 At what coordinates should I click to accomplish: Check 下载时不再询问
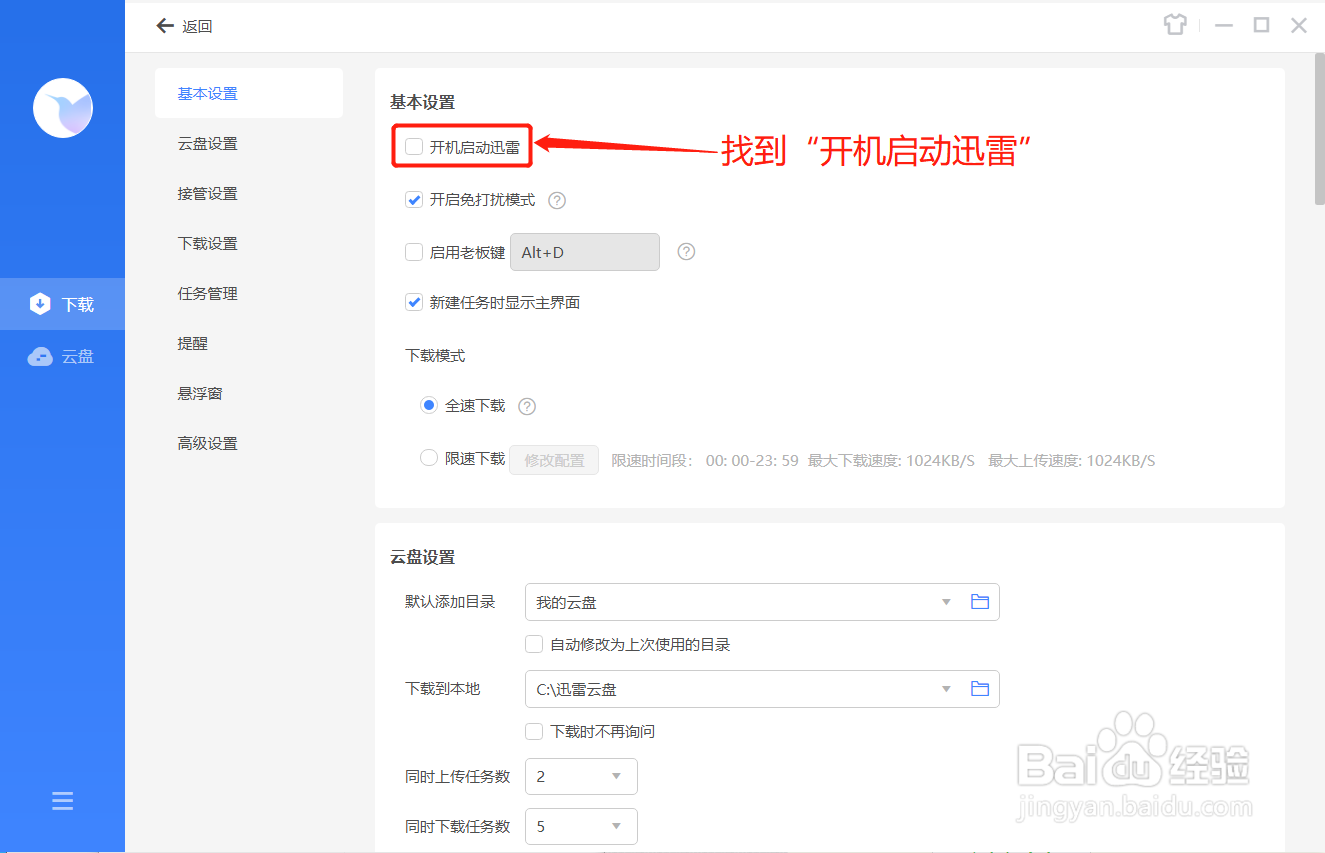point(534,732)
